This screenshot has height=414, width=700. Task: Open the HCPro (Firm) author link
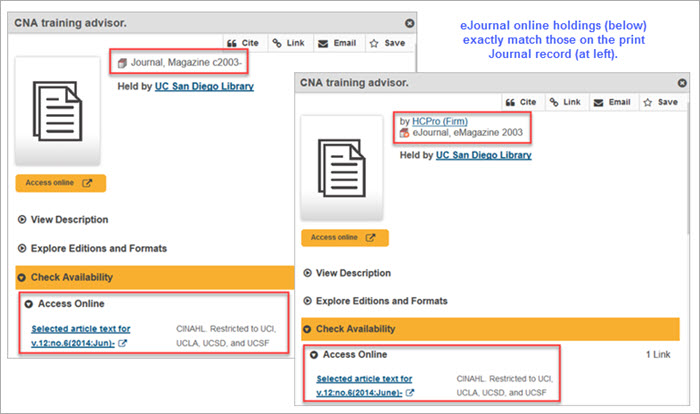[x=440, y=121]
